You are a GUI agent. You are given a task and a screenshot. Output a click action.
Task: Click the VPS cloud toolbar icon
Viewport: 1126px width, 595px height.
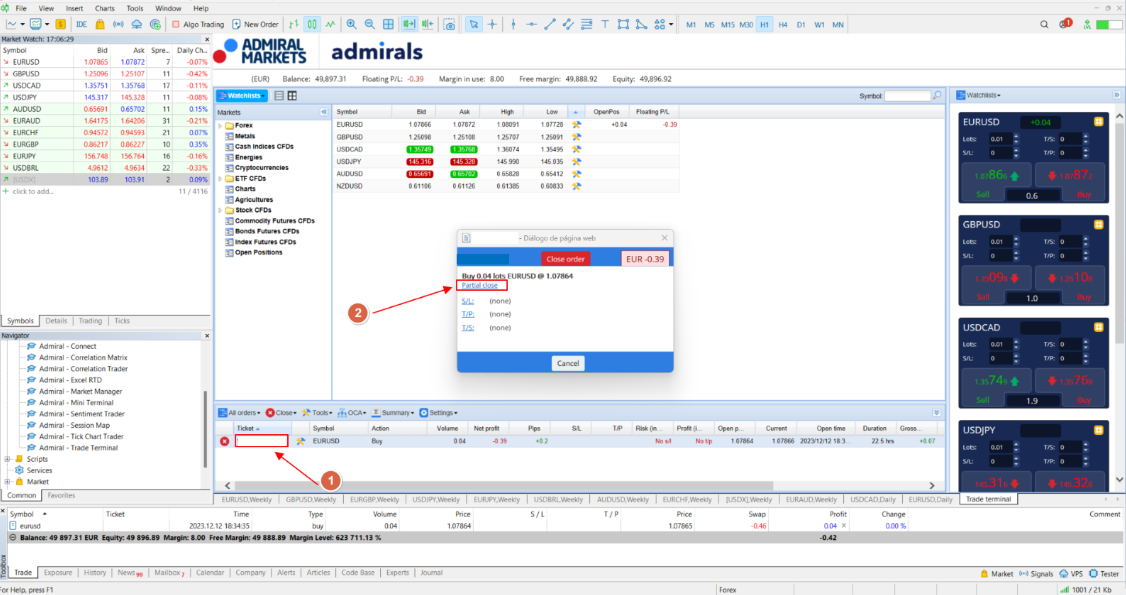136,24
